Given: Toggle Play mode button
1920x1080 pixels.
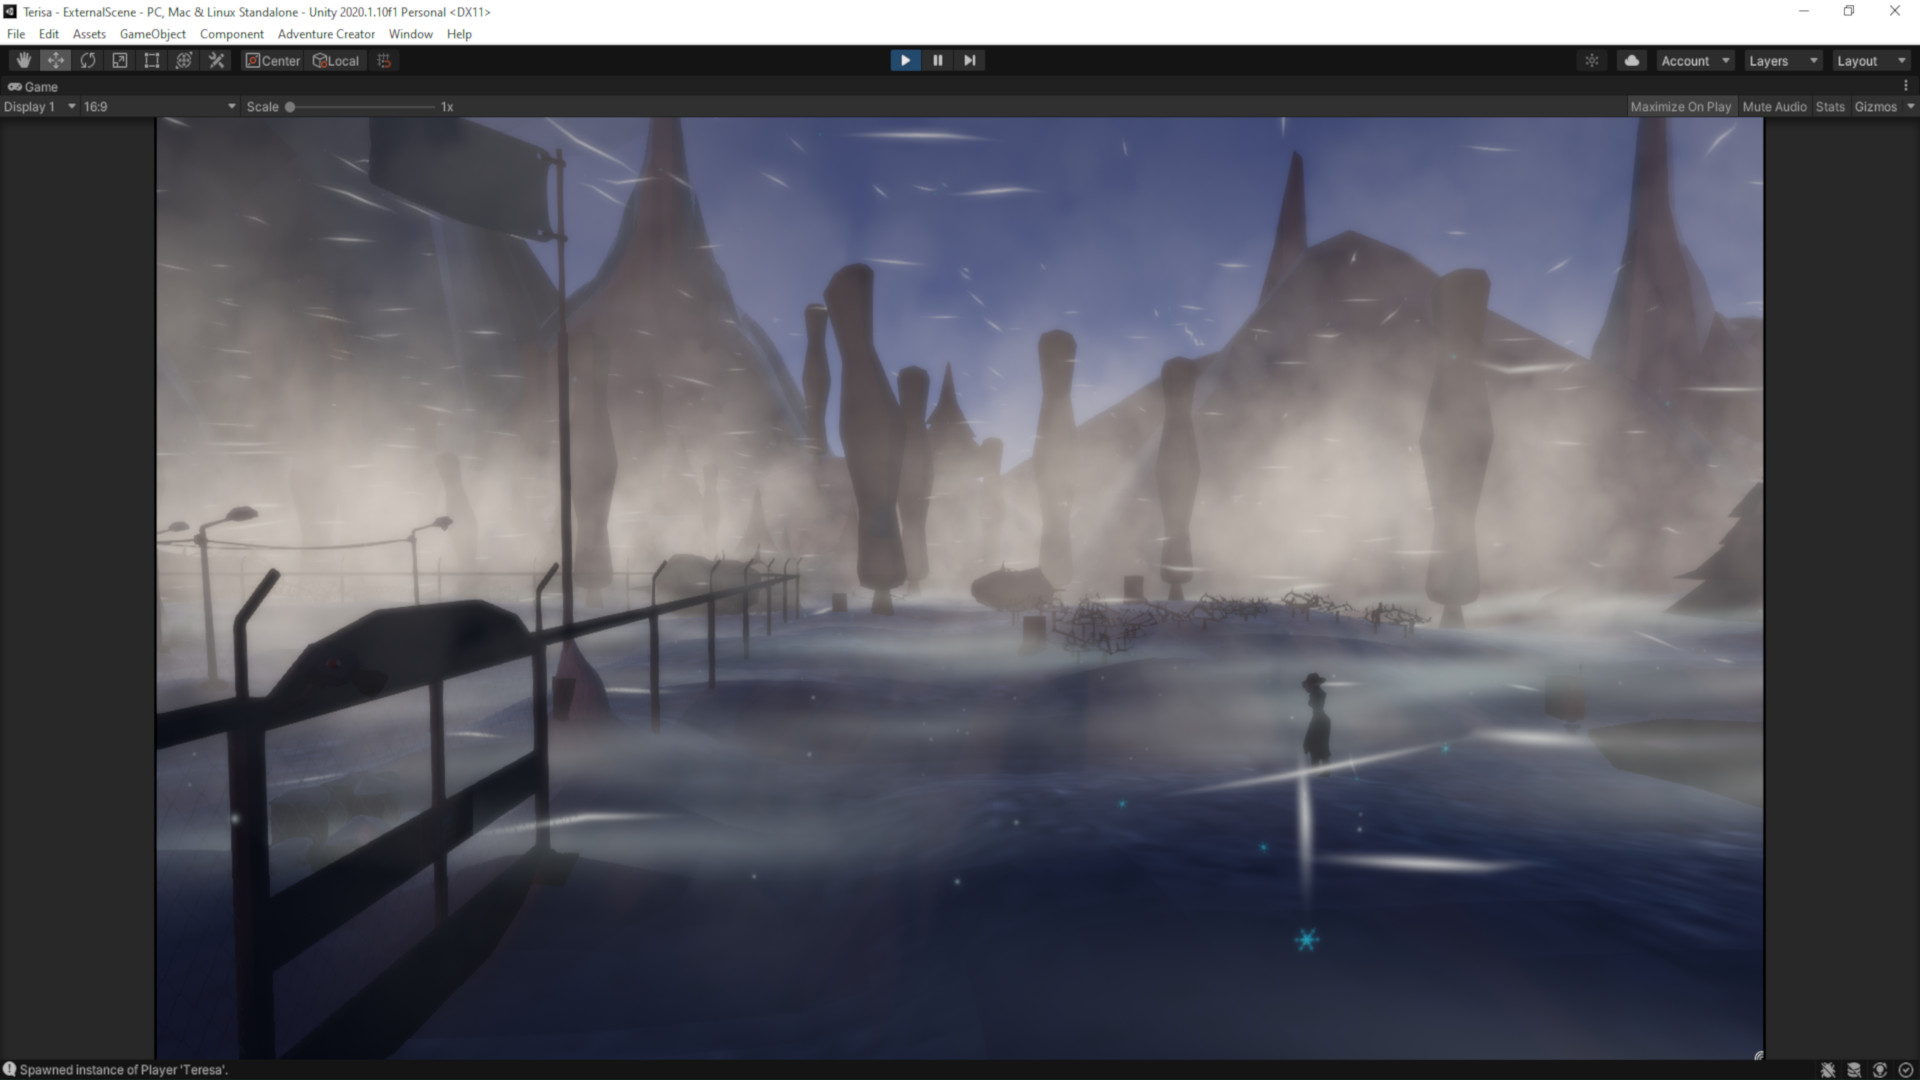Looking at the screenshot, I should (905, 60).
